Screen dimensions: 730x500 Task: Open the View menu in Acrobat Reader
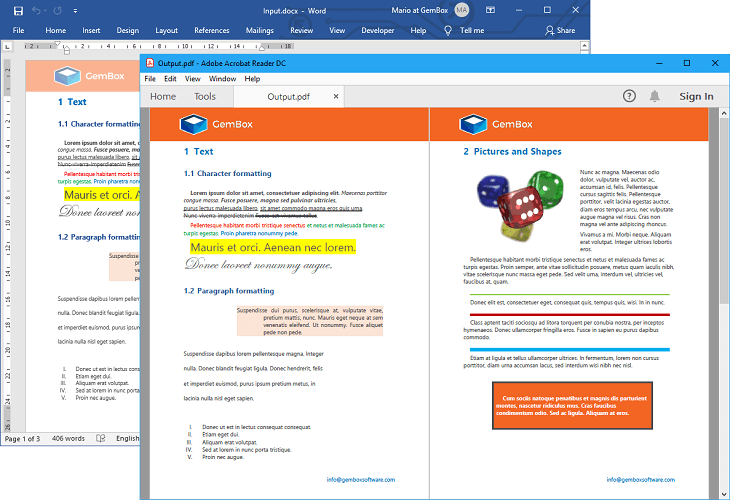pyautogui.click(x=192, y=79)
